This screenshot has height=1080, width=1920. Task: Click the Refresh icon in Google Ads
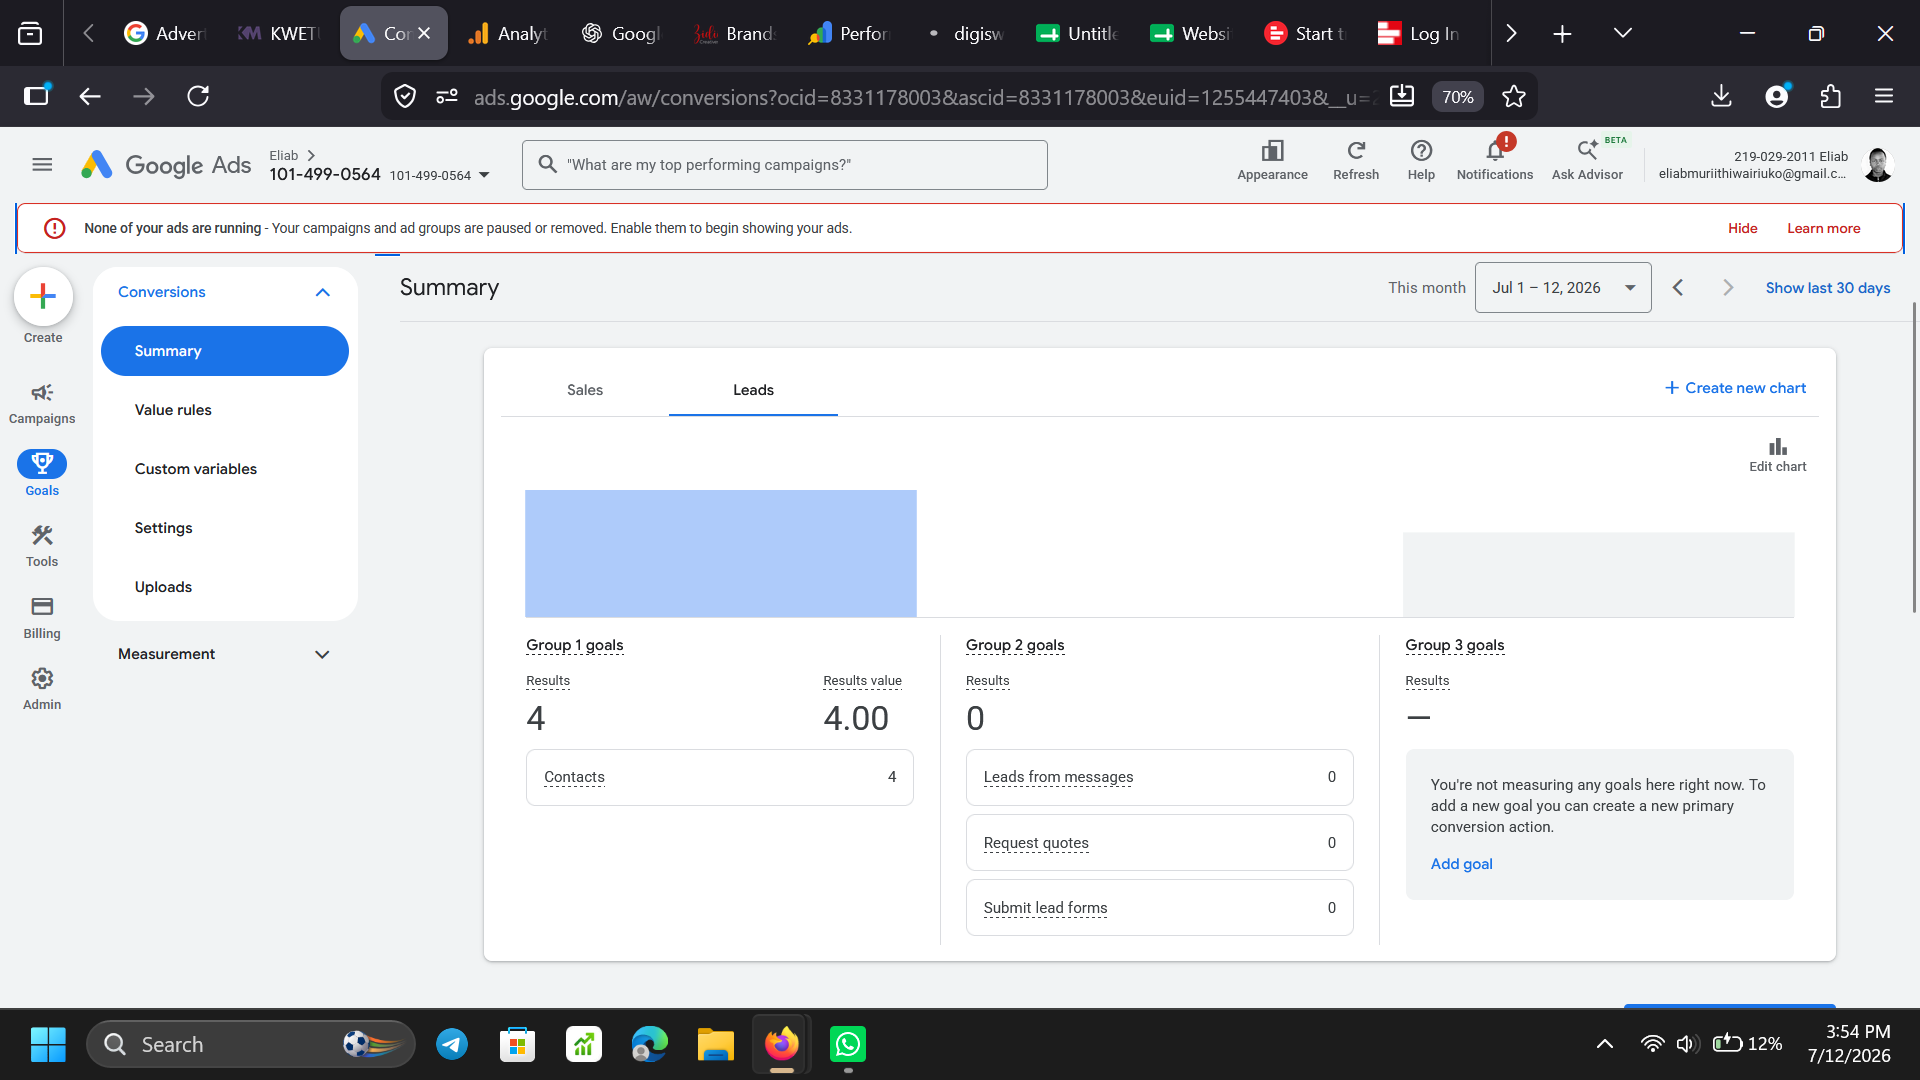[x=1356, y=160]
